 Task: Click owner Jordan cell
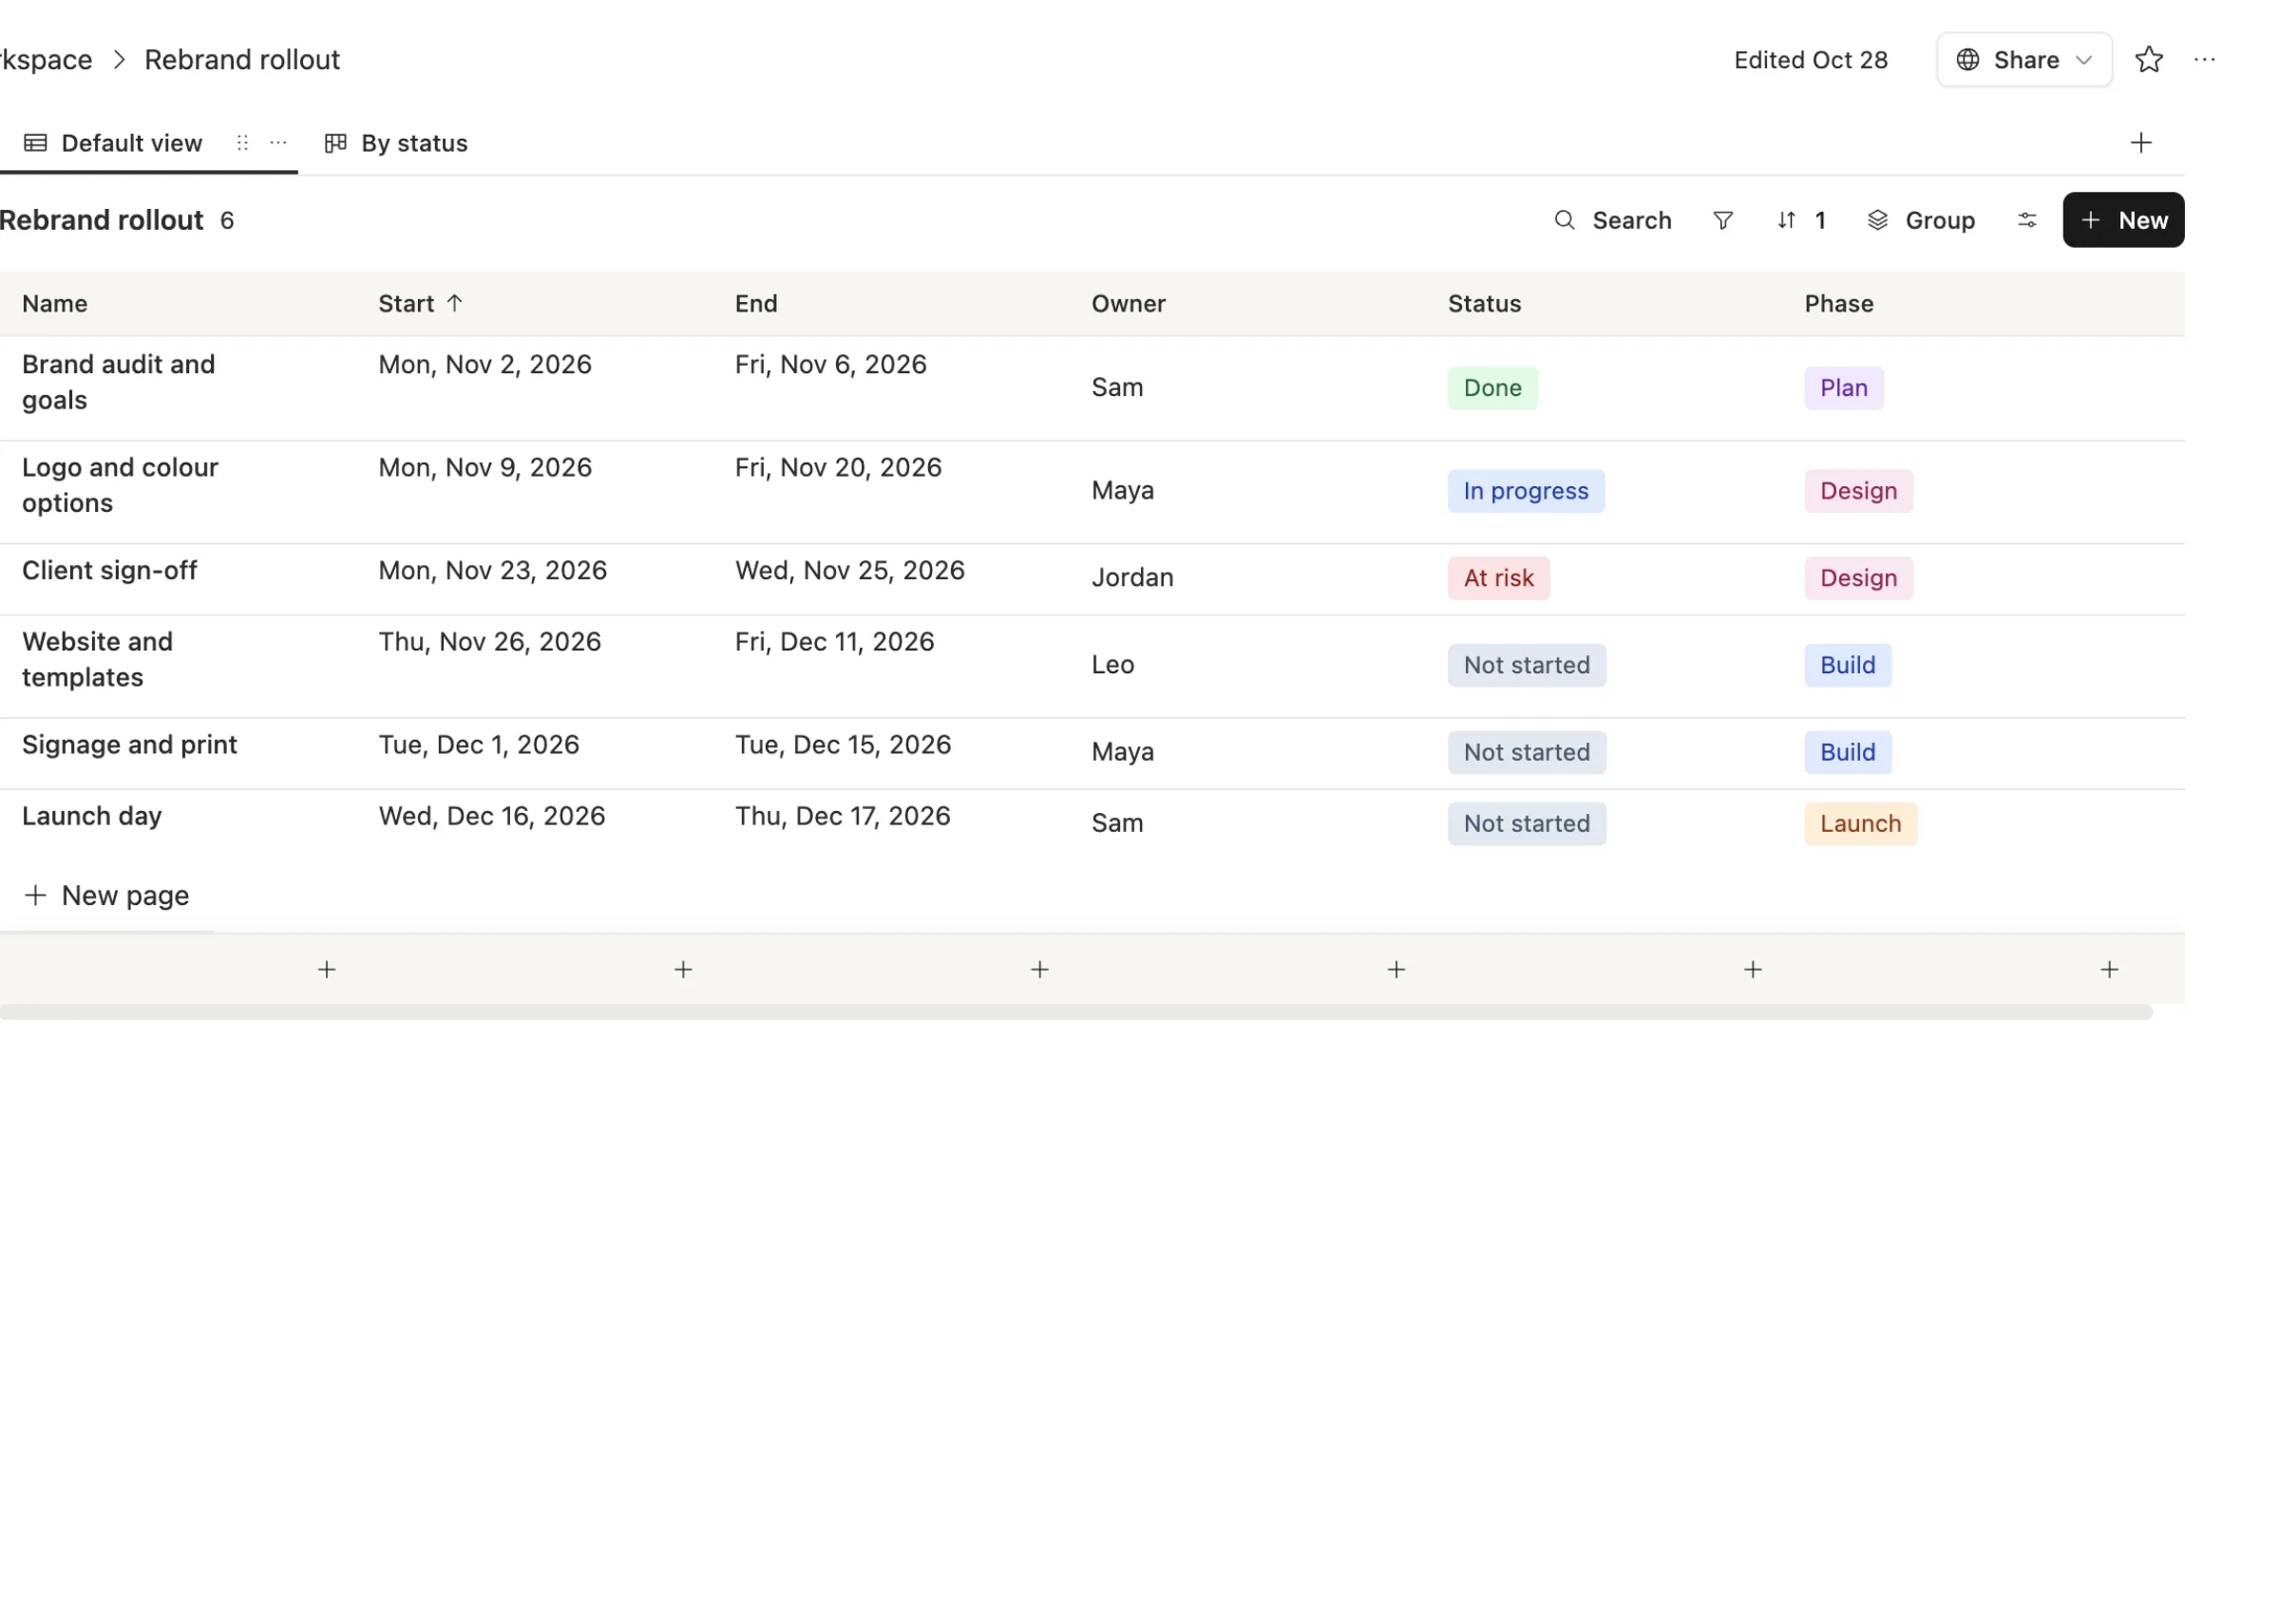(1132, 578)
